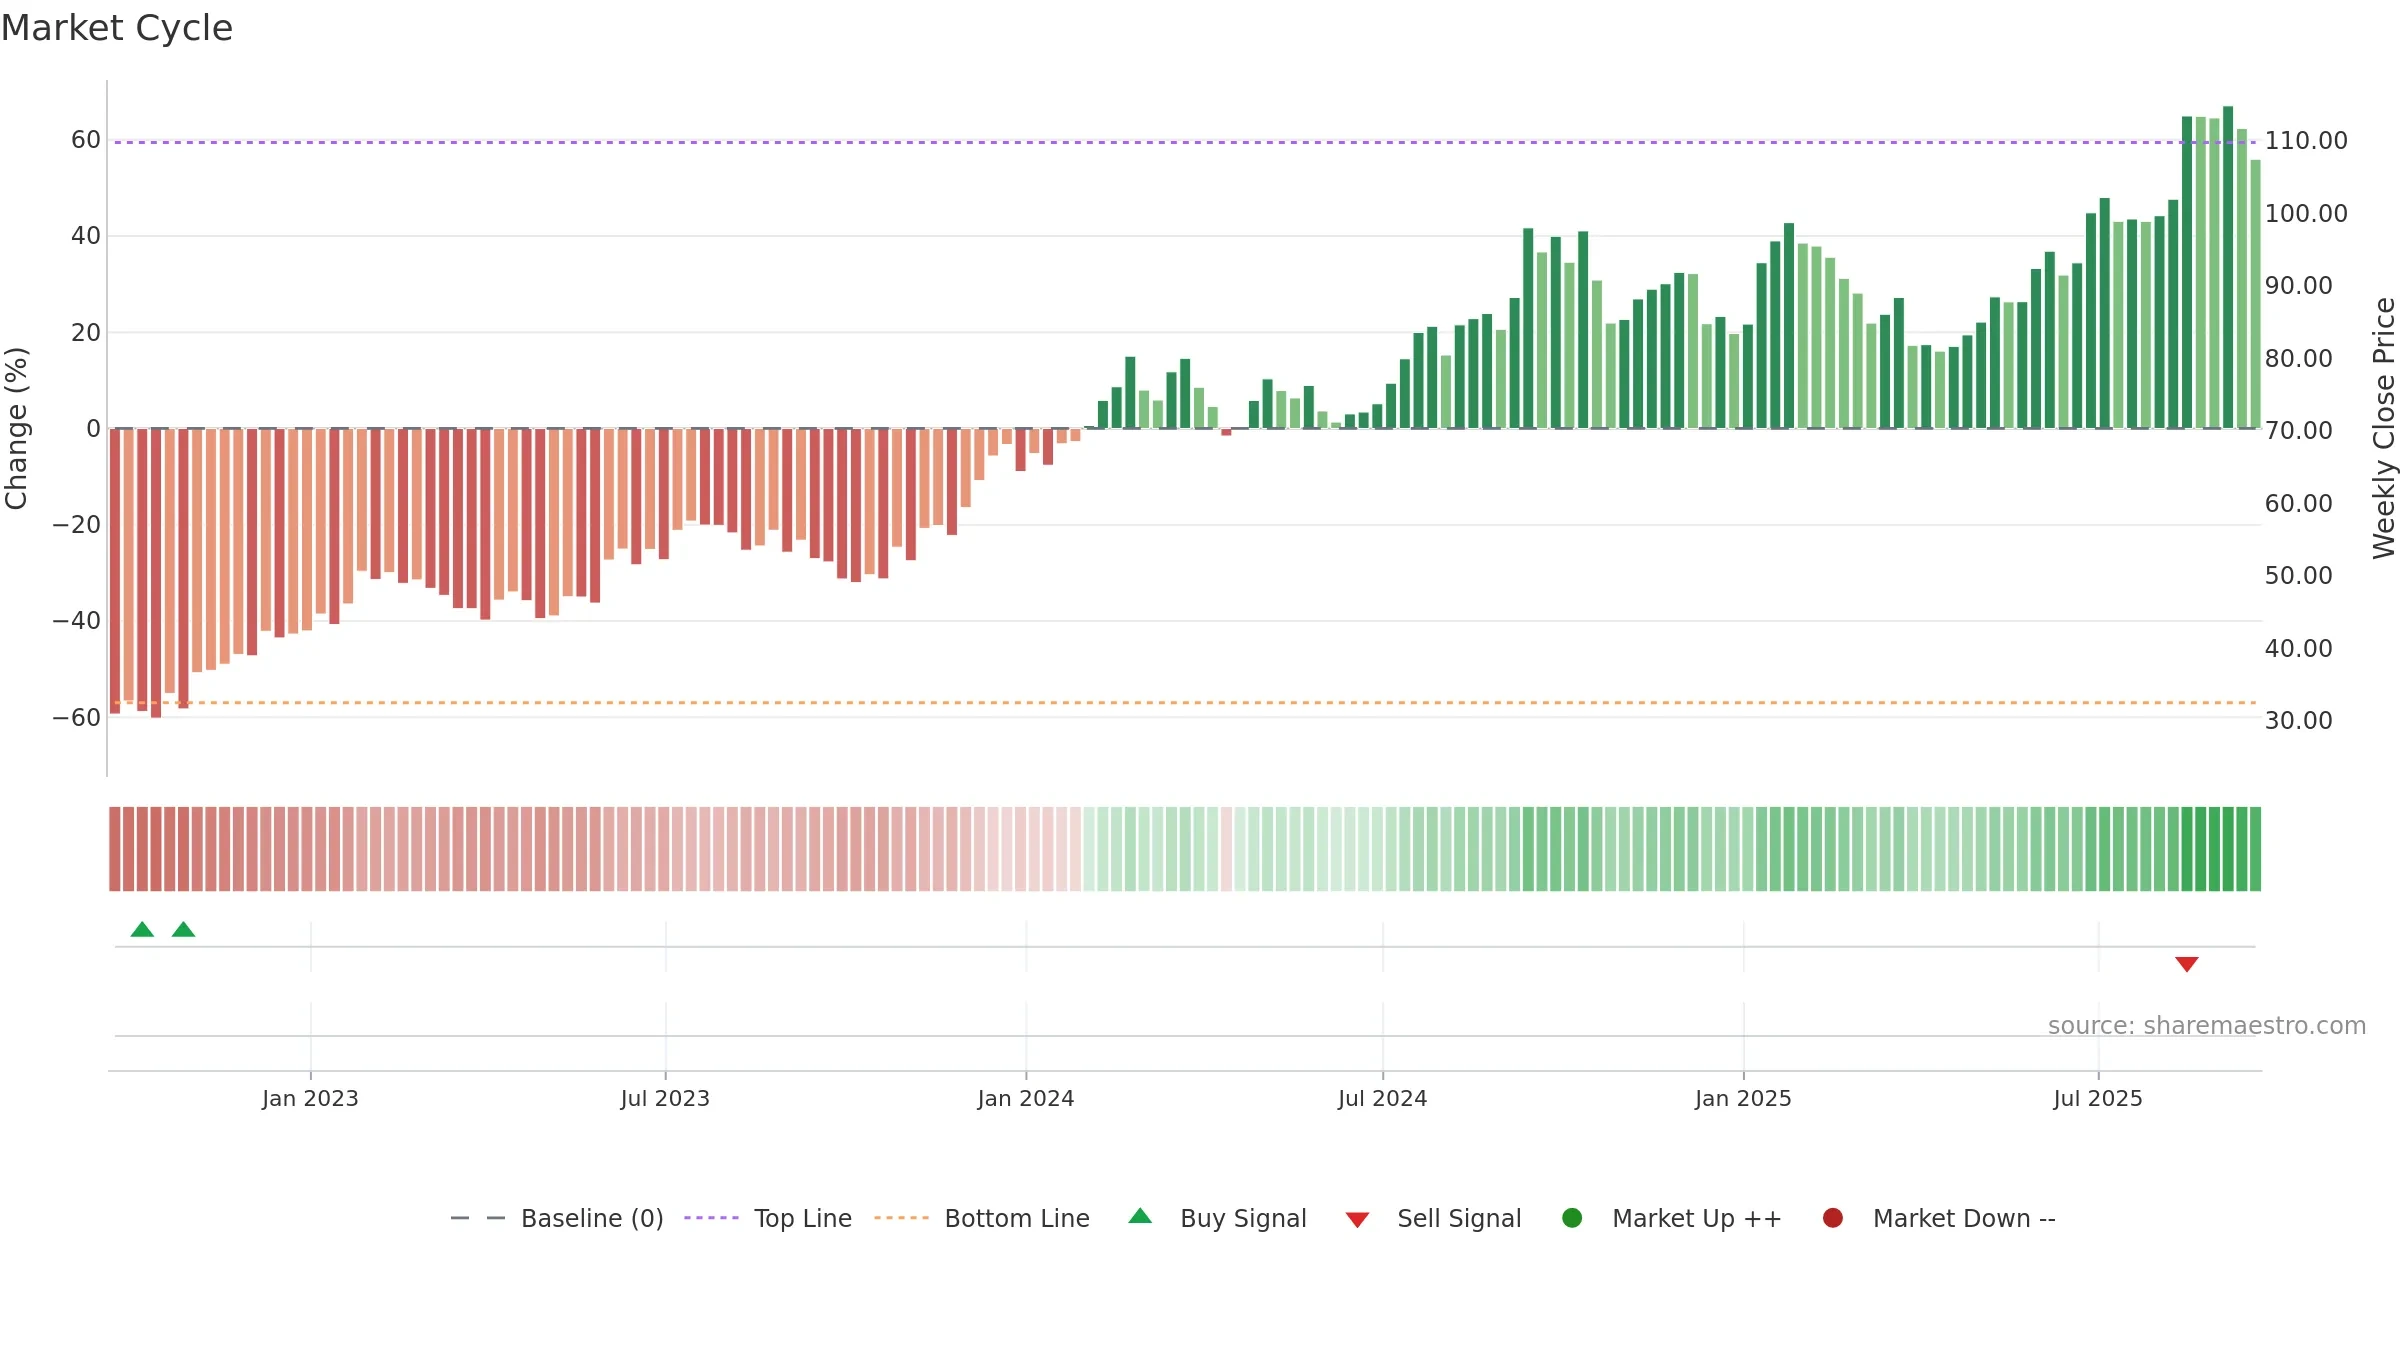
Task: Click the Market Up ++ green dot
Action: click(x=1572, y=1218)
